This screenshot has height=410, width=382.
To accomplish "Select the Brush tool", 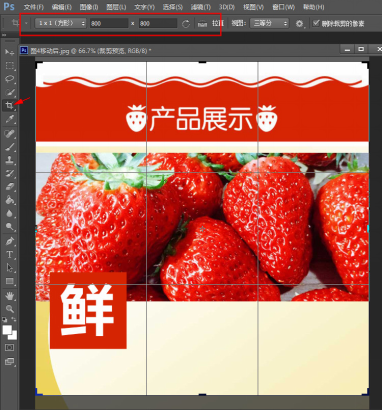I will click(x=9, y=146).
